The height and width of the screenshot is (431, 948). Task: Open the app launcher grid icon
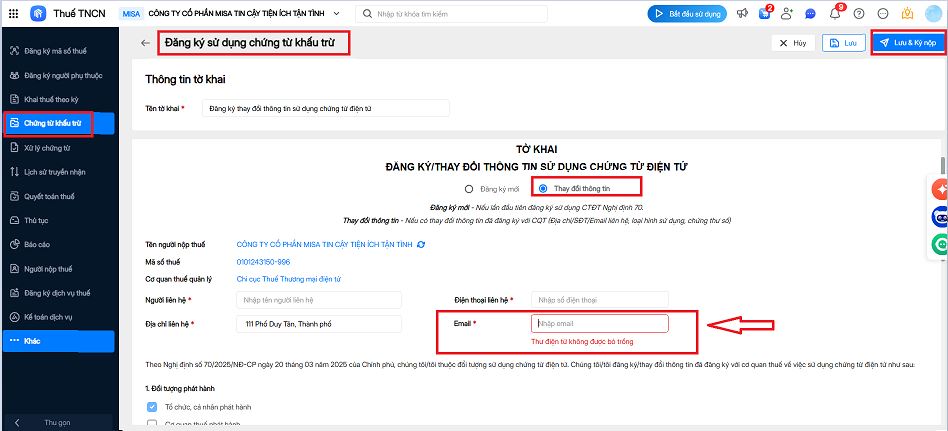click(14, 14)
